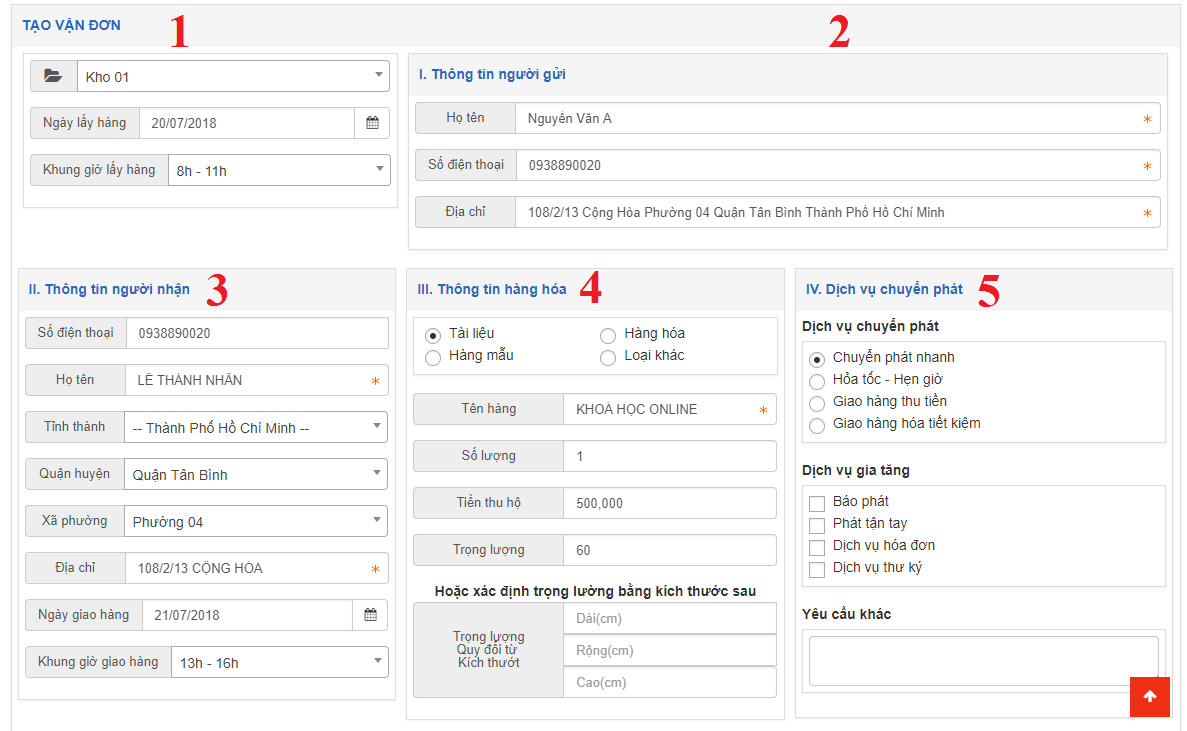Open calendar icon for Ngày lấy hàng
The image size is (1187, 731).
point(372,123)
